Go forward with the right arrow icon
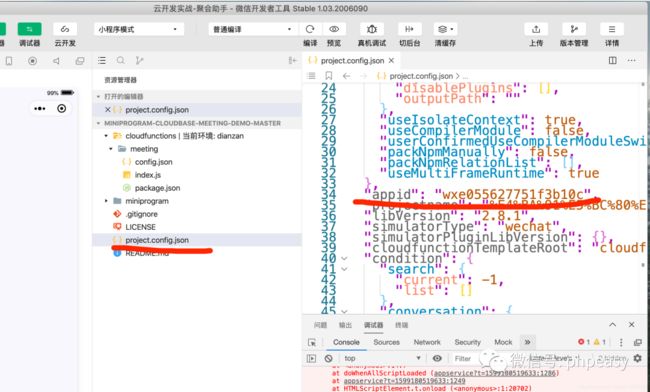 point(364,76)
